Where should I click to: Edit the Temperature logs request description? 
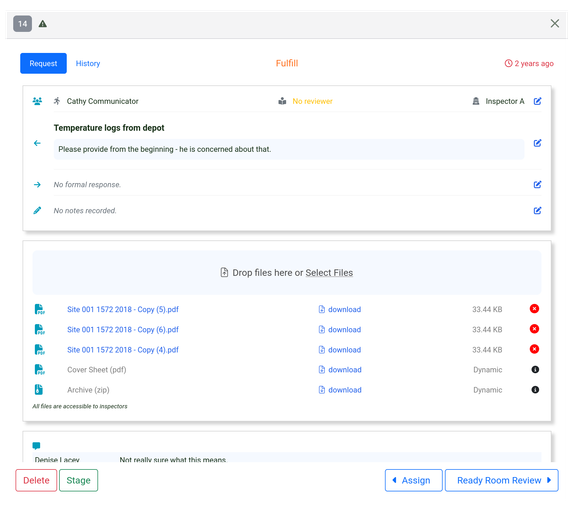click(x=537, y=143)
